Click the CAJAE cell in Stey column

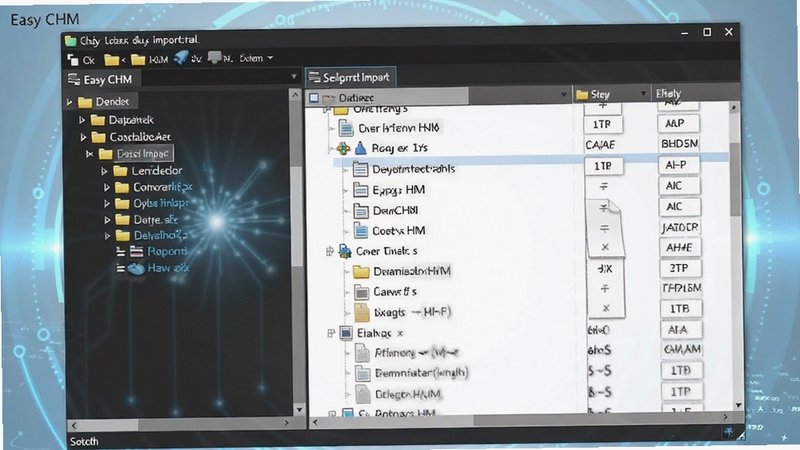coord(601,145)
